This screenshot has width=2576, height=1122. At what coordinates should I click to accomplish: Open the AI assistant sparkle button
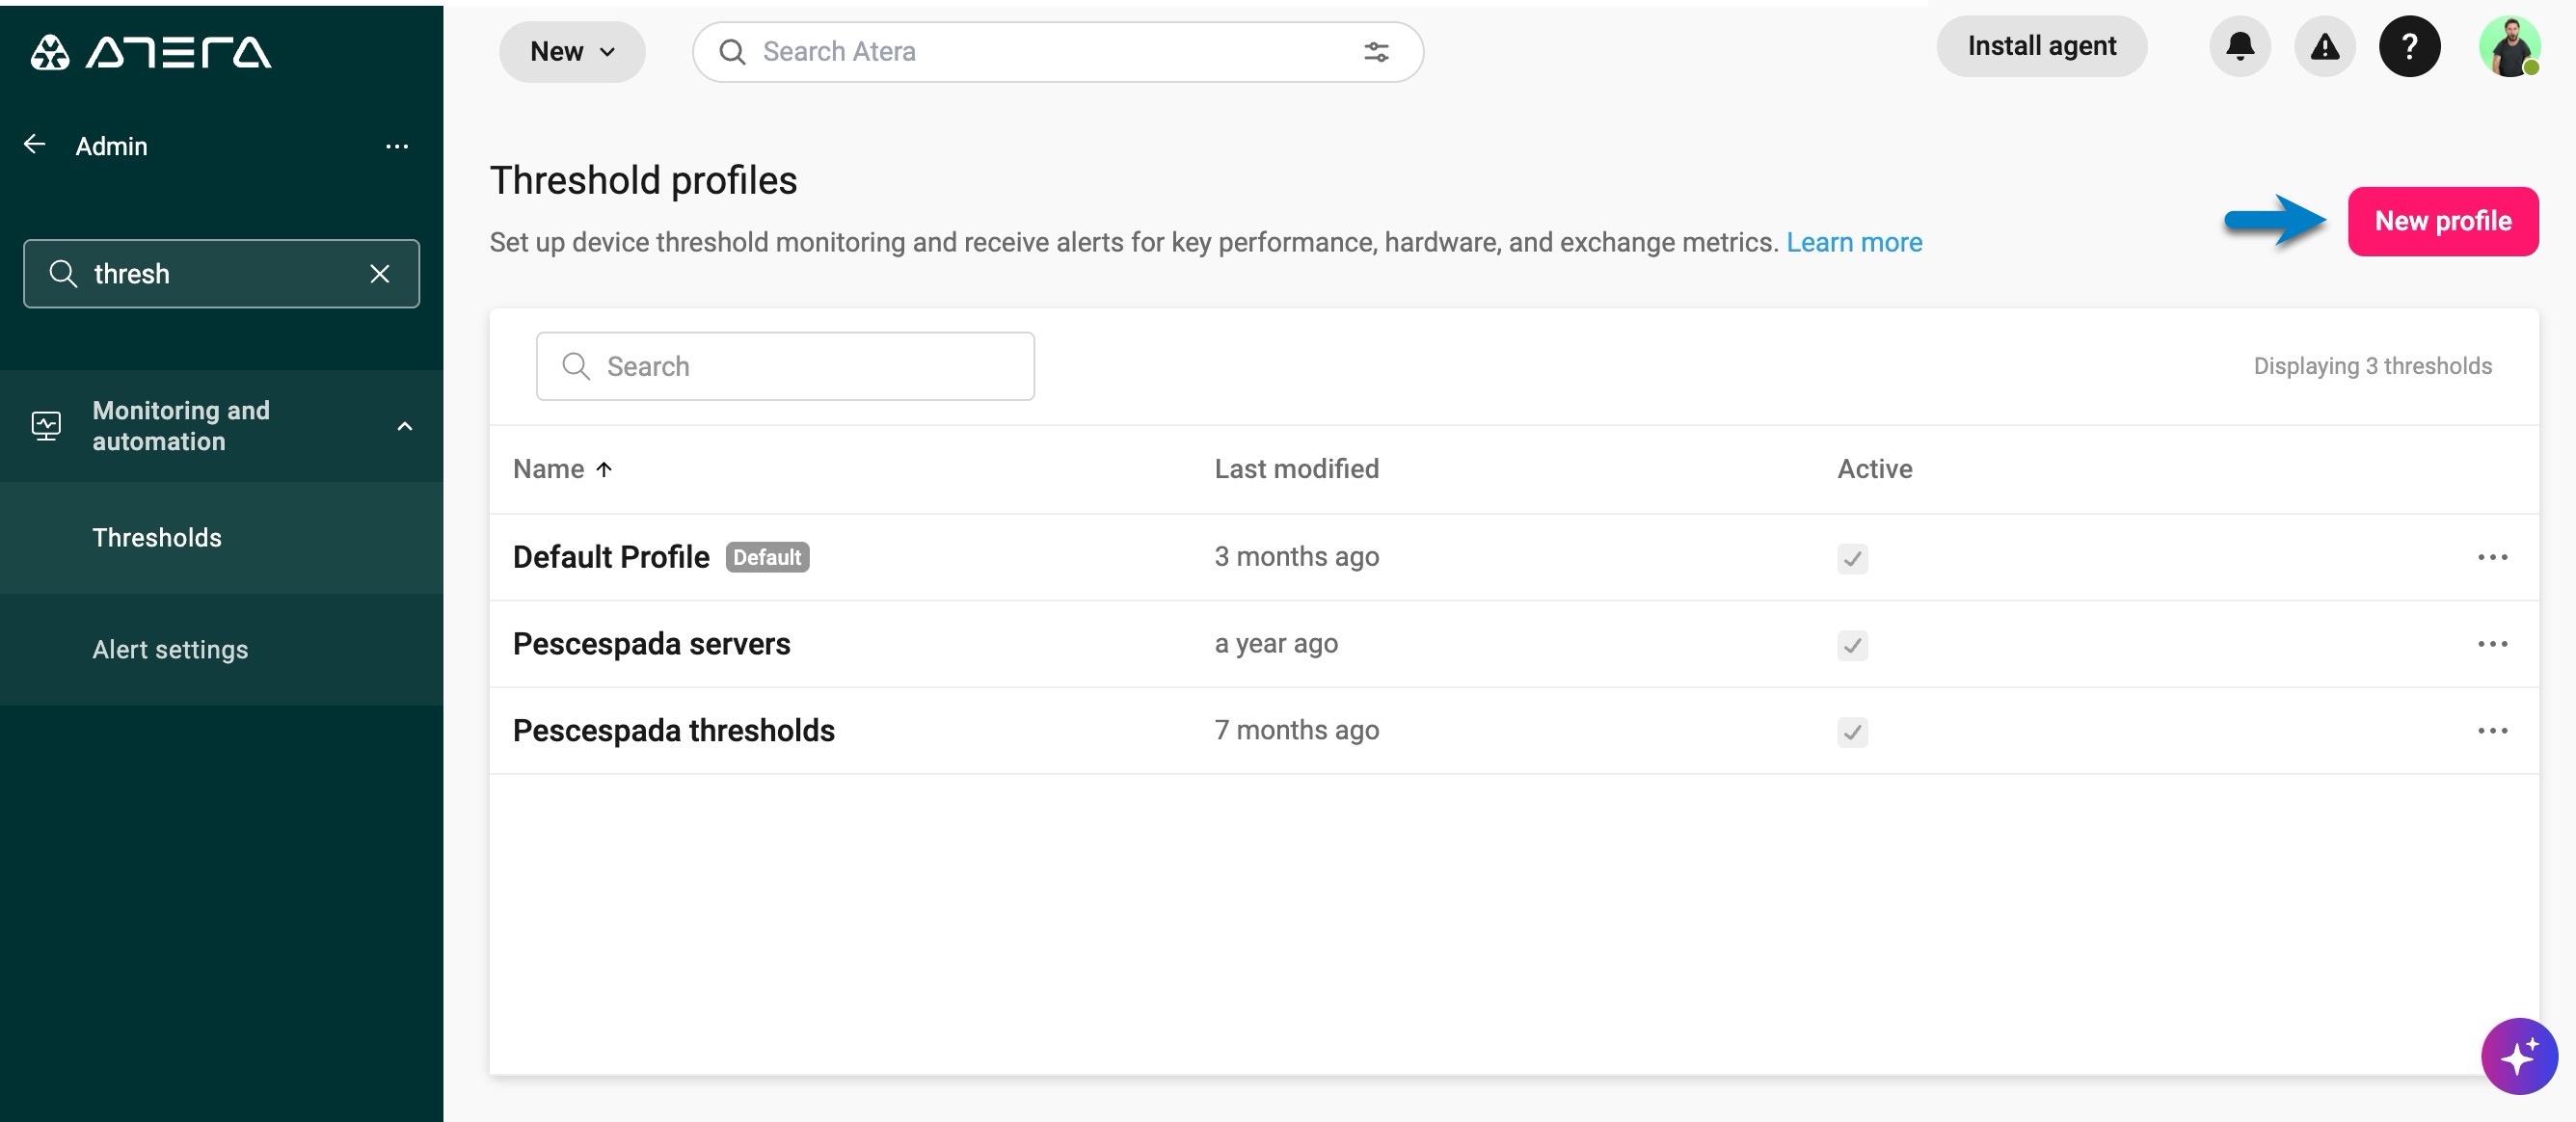(x=2518, y=1056)
